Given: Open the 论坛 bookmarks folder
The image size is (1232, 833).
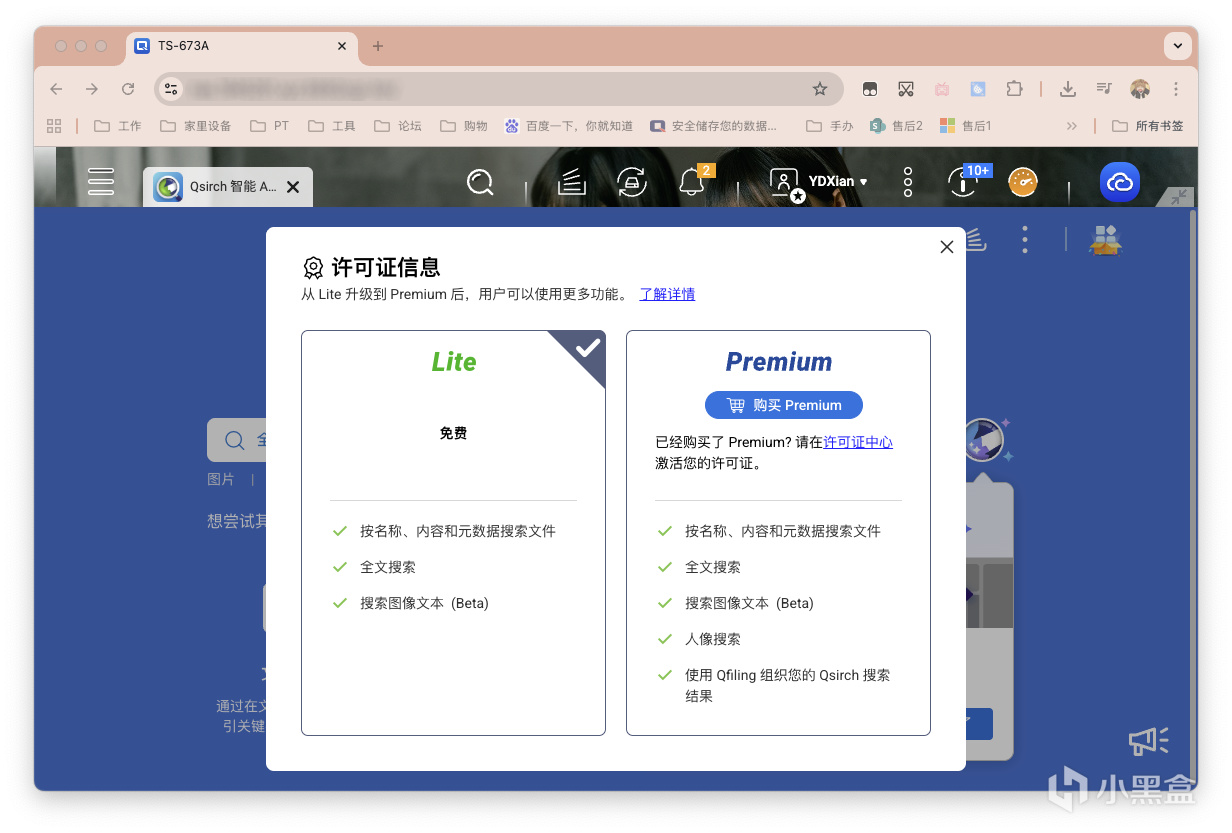Looking at the screenshot, I should pyautogui.click(x=398, y=126).
